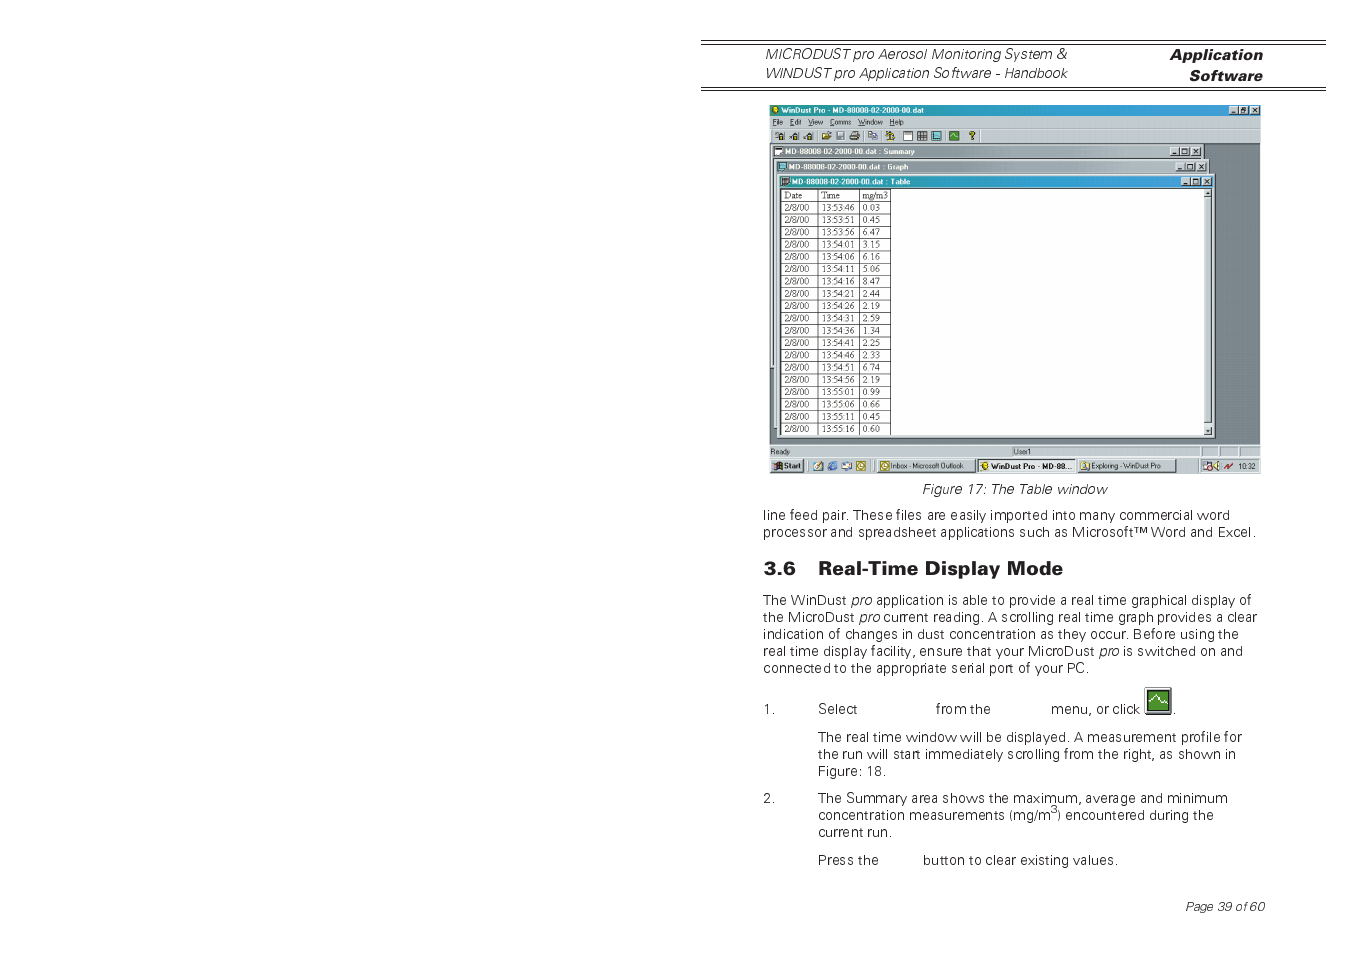Click the WinDust Pro taskbar button
The image size is (1351, 954).
click(1026, 466)
